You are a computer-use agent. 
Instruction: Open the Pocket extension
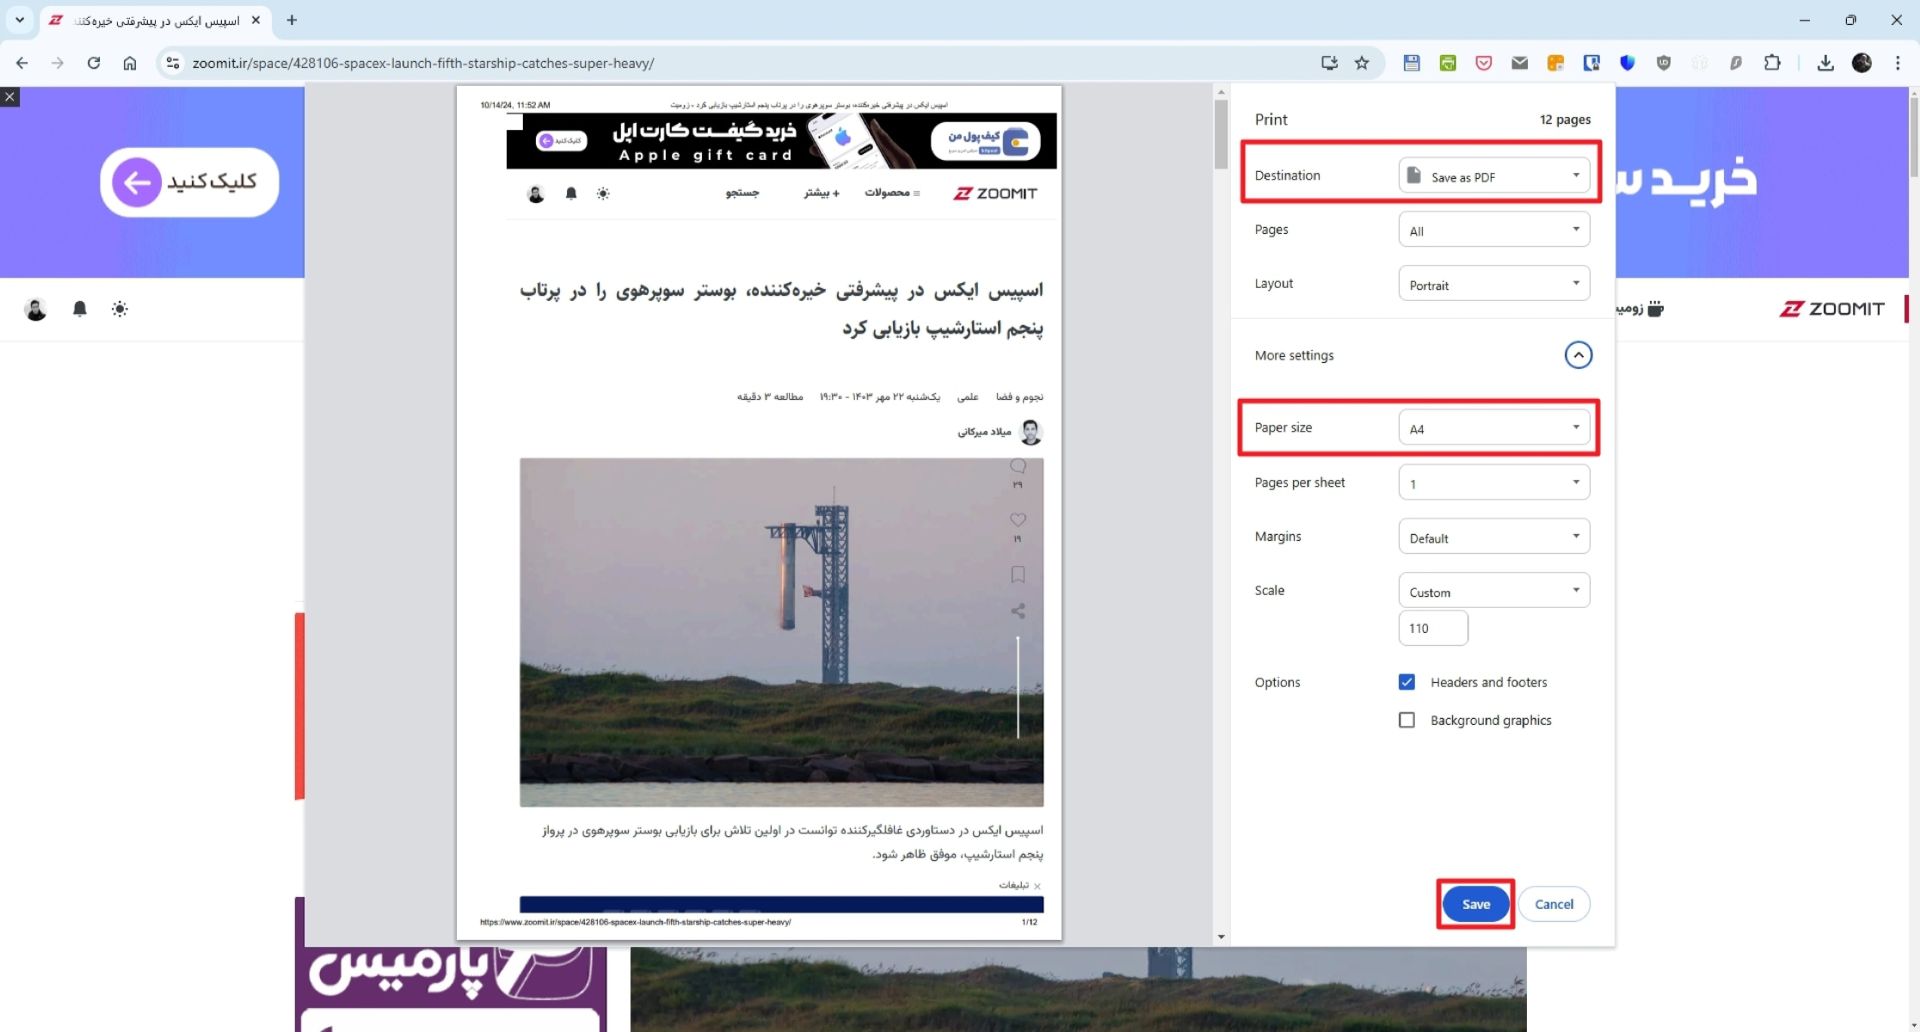(1484, 63)
